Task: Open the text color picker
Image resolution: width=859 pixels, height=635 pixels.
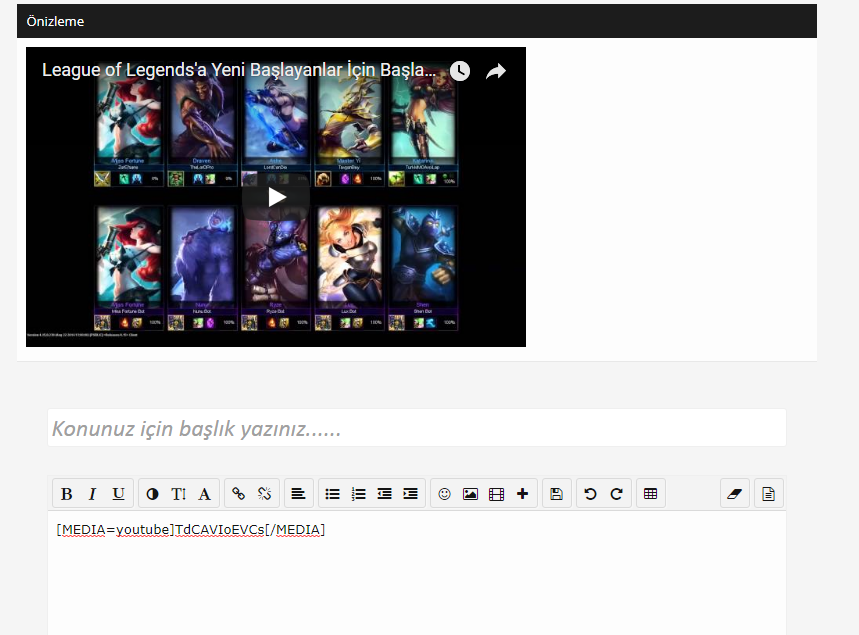Action: point(152,494)
